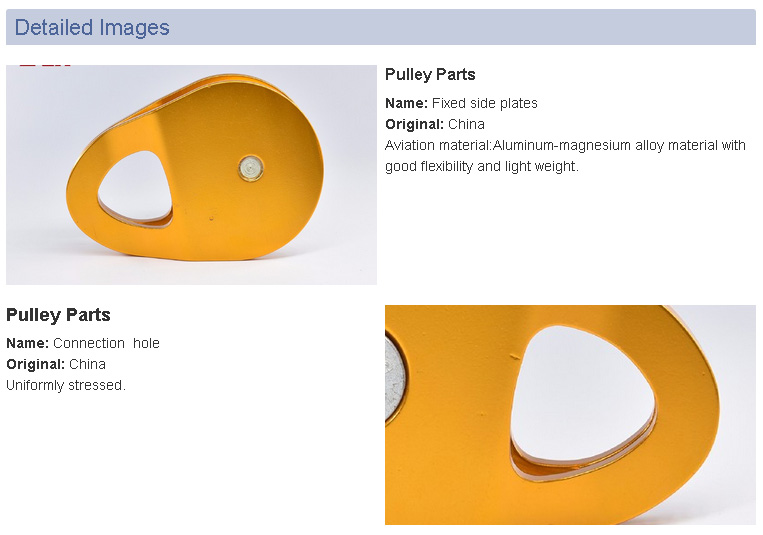Click 'Original: China' under connection hole

click(x=55, y=364)
